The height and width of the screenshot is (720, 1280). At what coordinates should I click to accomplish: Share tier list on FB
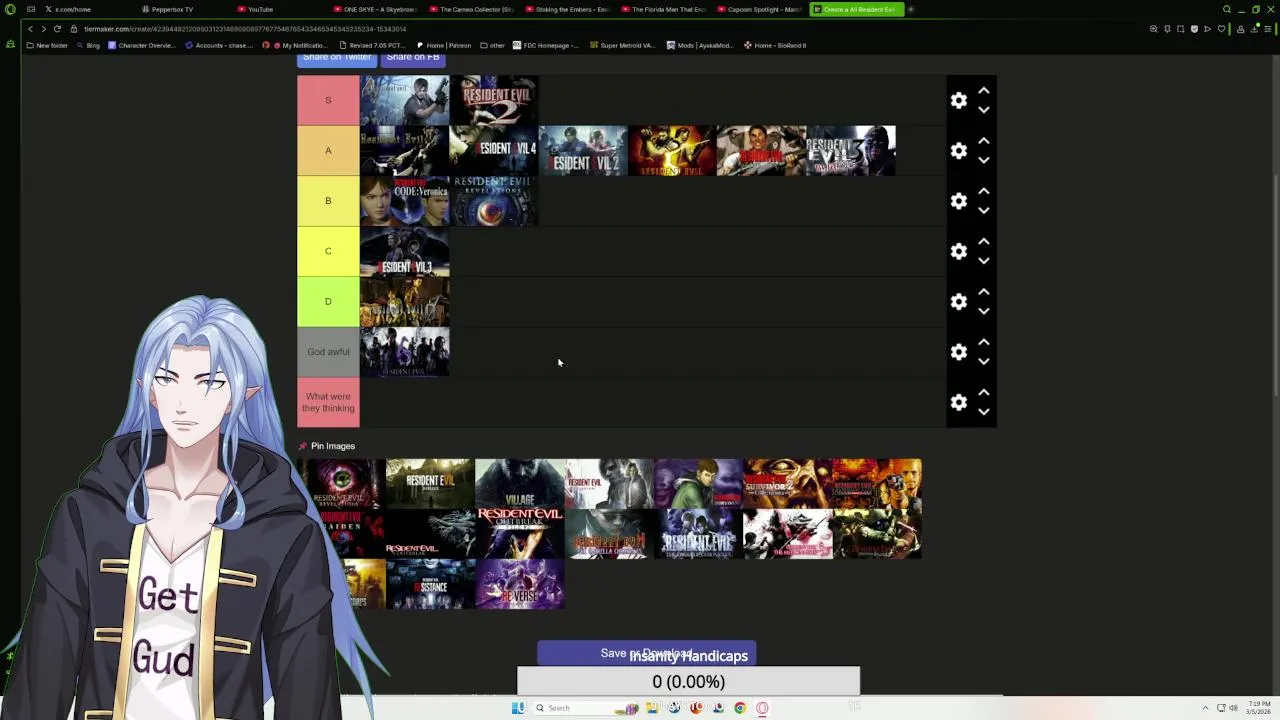(413, 57)
